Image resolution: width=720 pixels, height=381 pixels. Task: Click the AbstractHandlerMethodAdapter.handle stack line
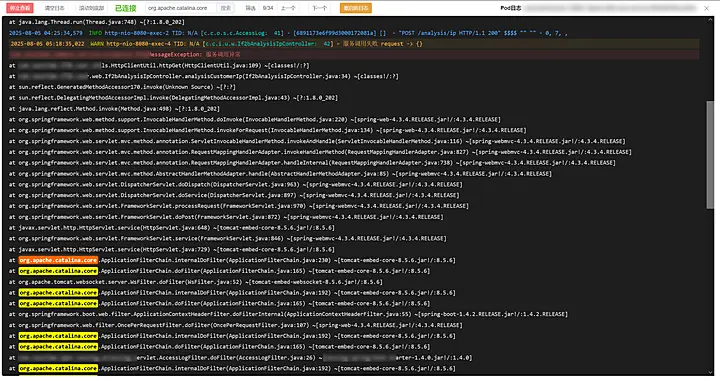(280, 174)
